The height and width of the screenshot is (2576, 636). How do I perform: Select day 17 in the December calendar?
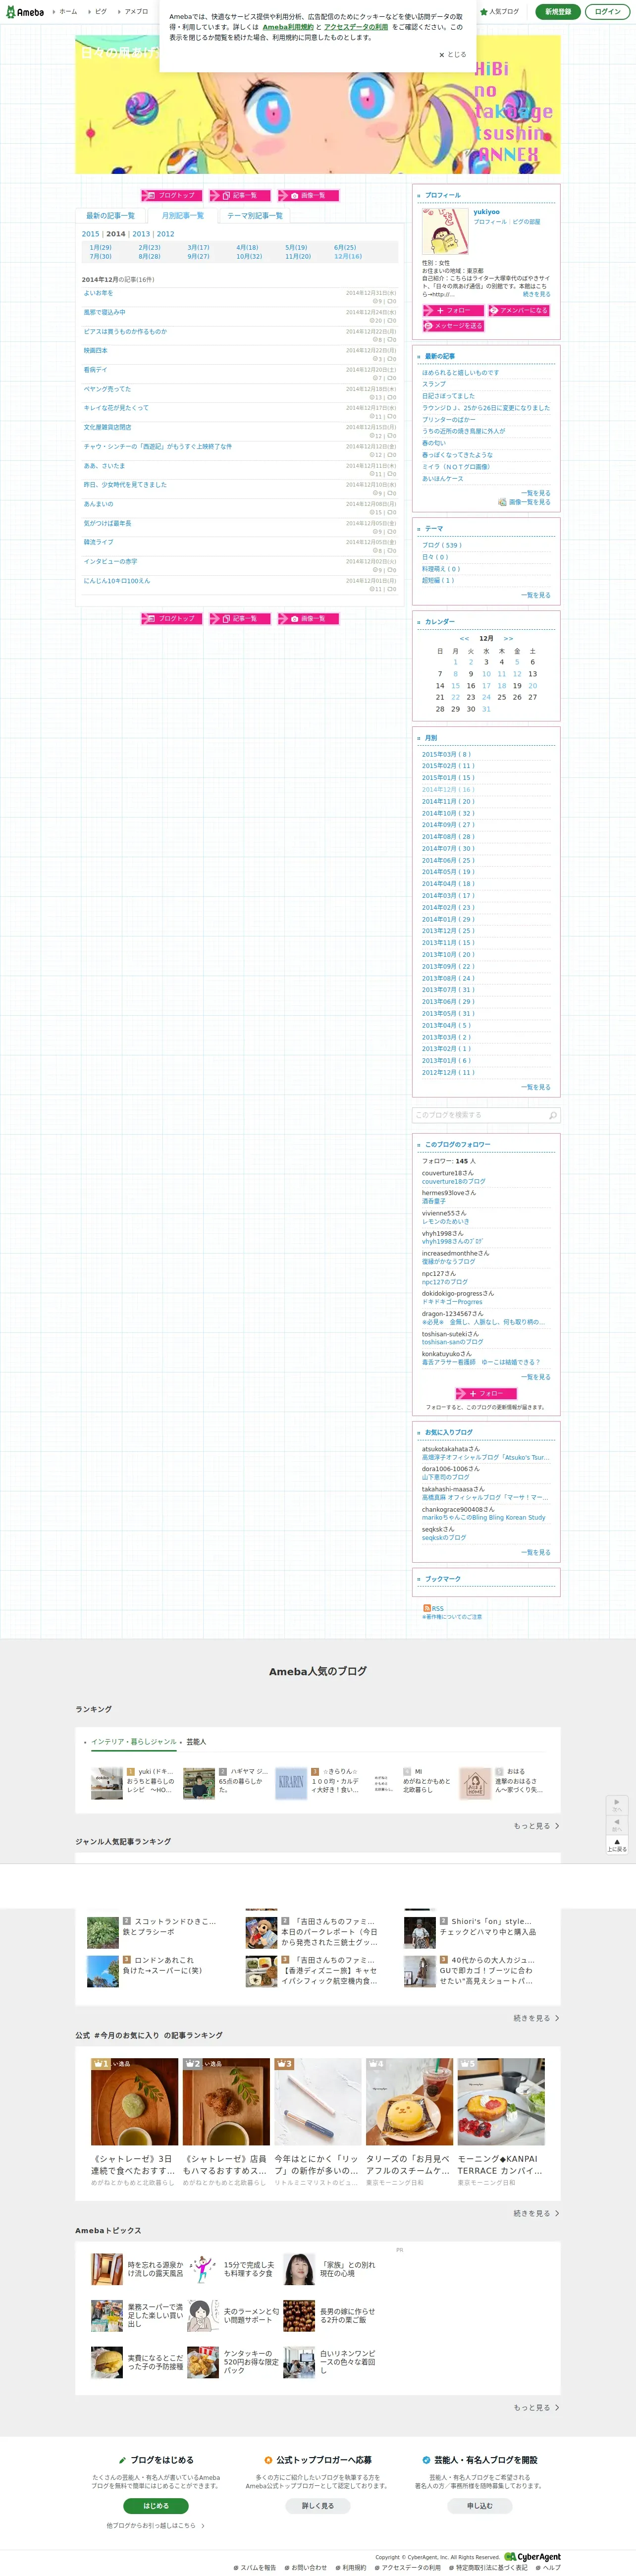[x=486, y=686]
